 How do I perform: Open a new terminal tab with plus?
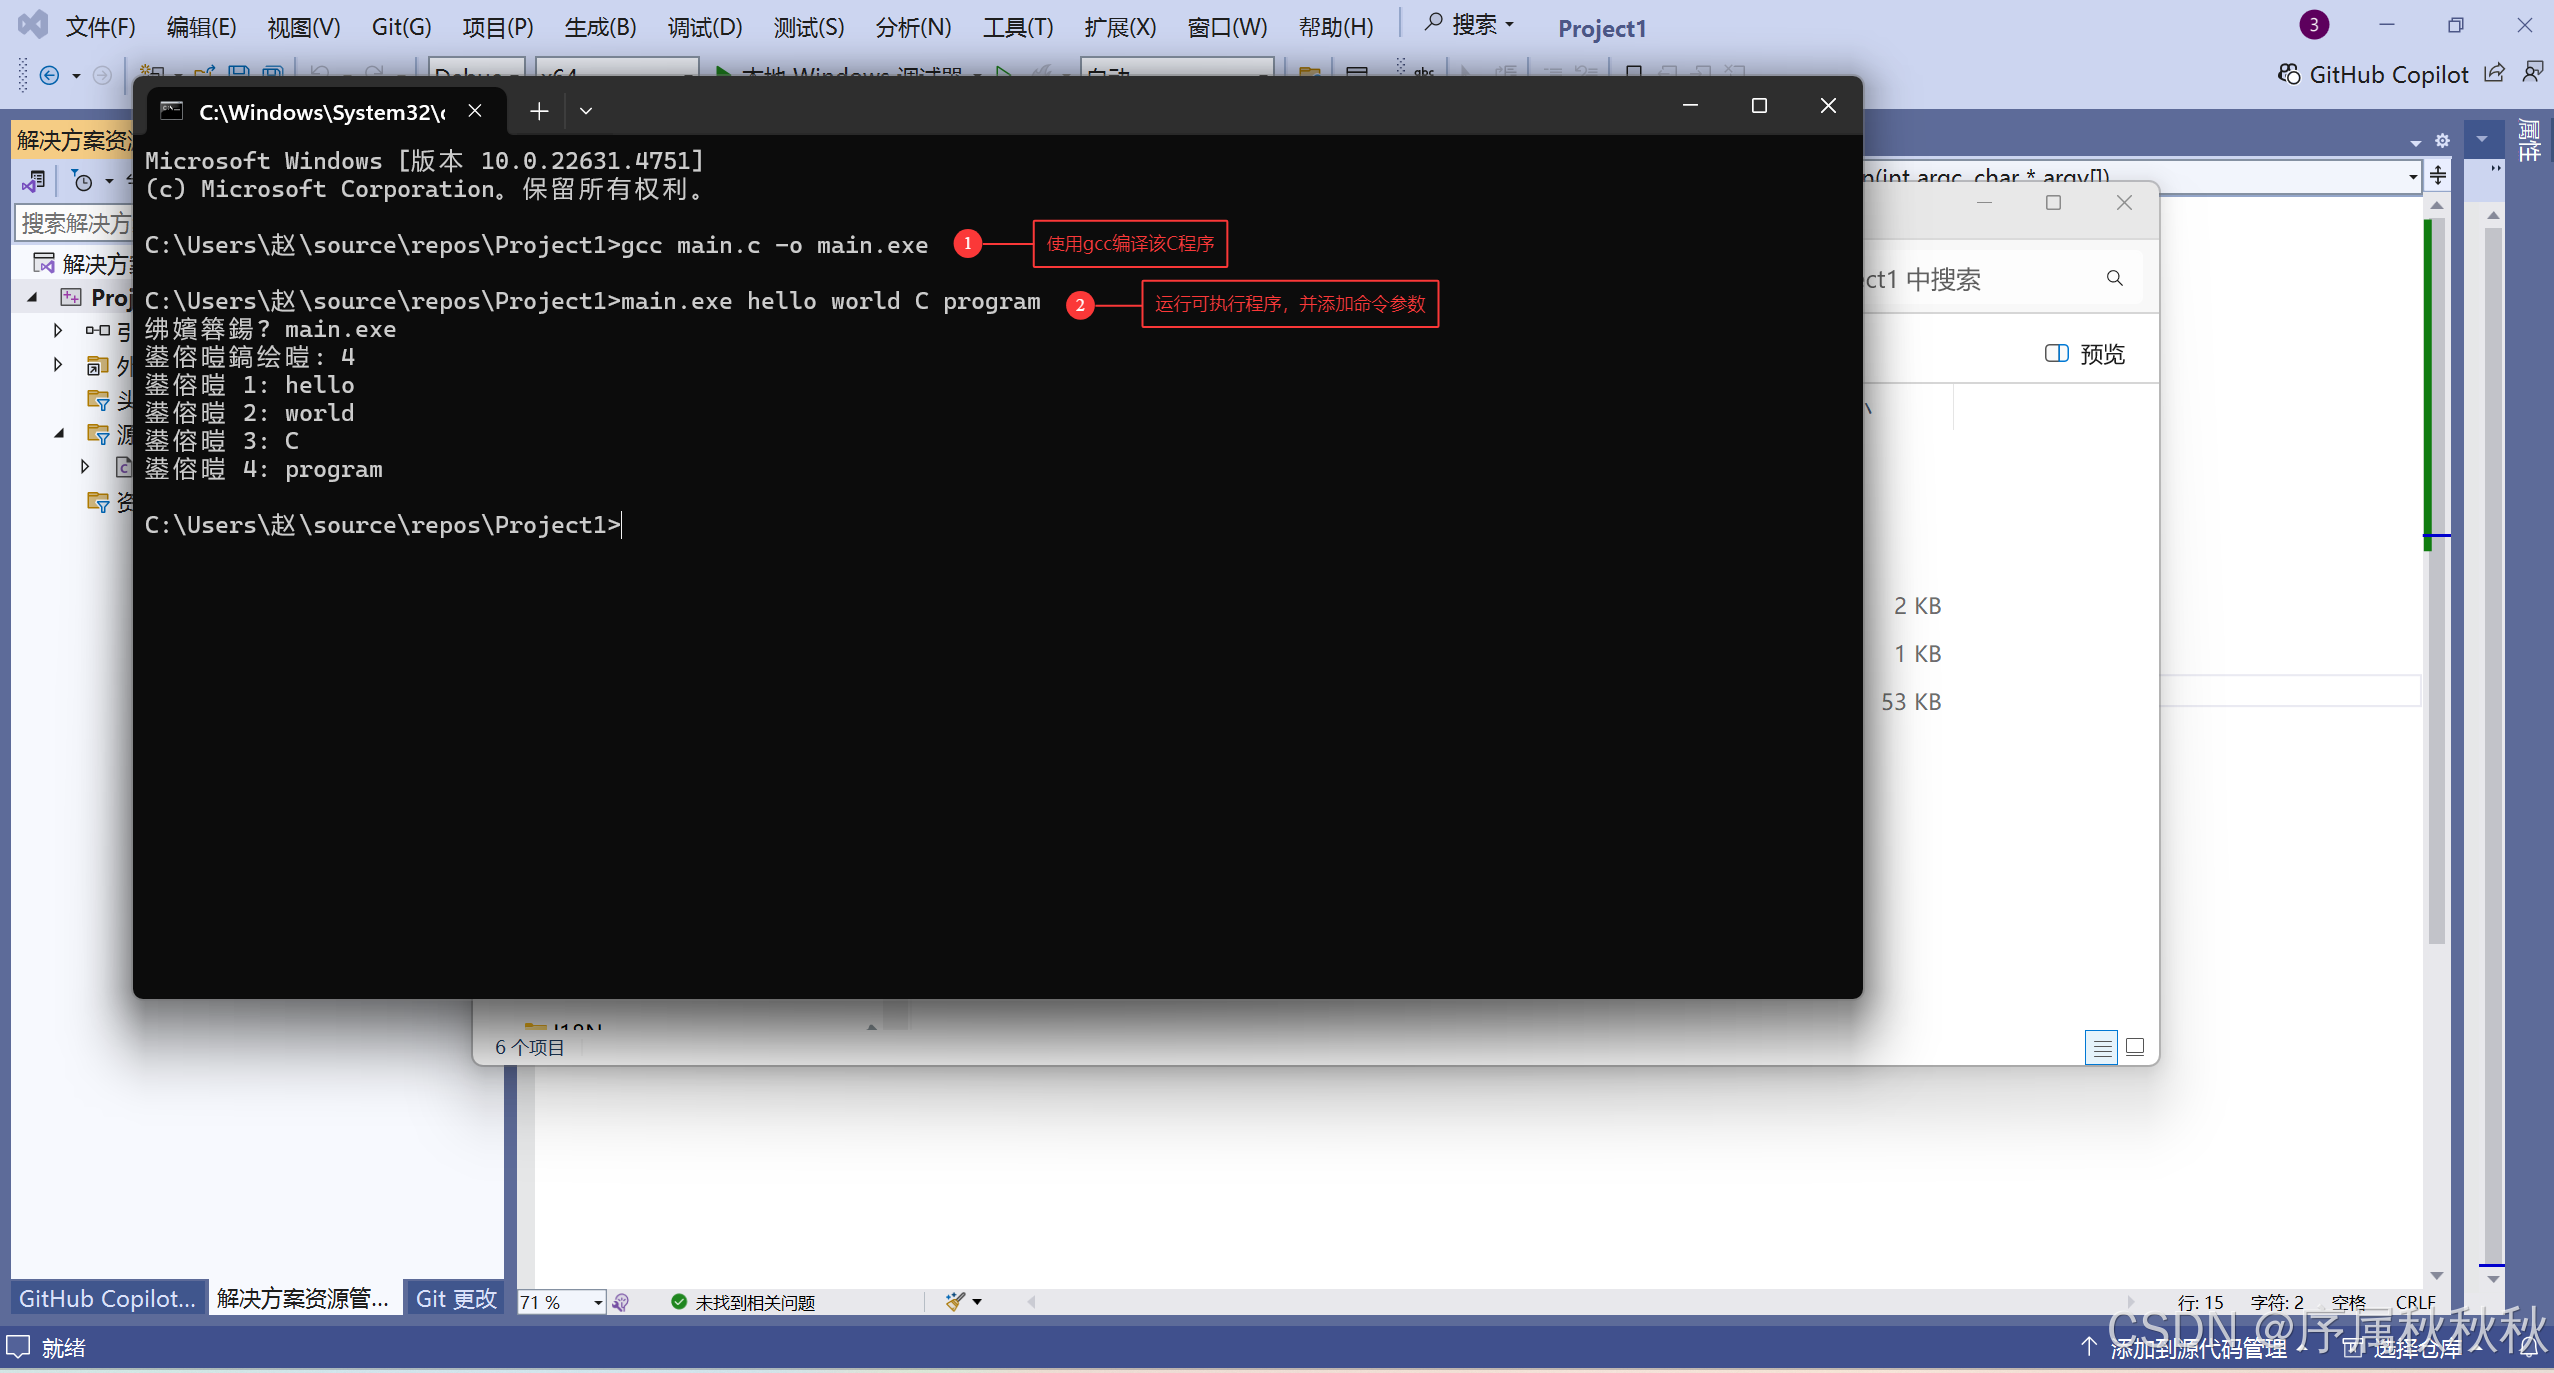pos(539,111)
